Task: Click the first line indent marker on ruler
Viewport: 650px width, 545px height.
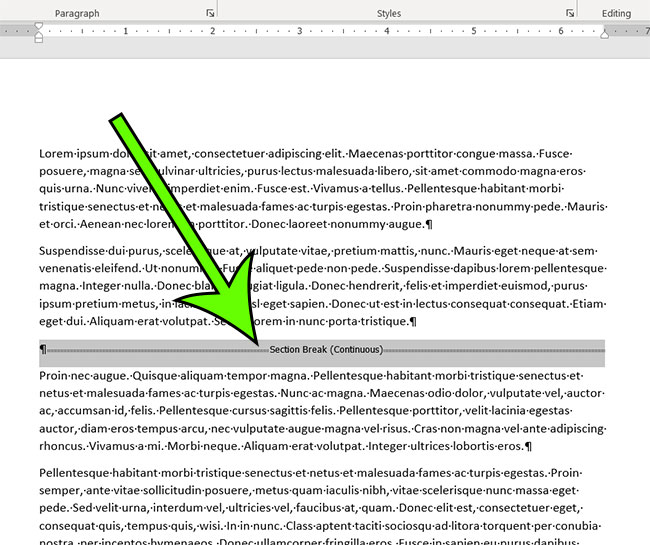Action: pos(39,26)
